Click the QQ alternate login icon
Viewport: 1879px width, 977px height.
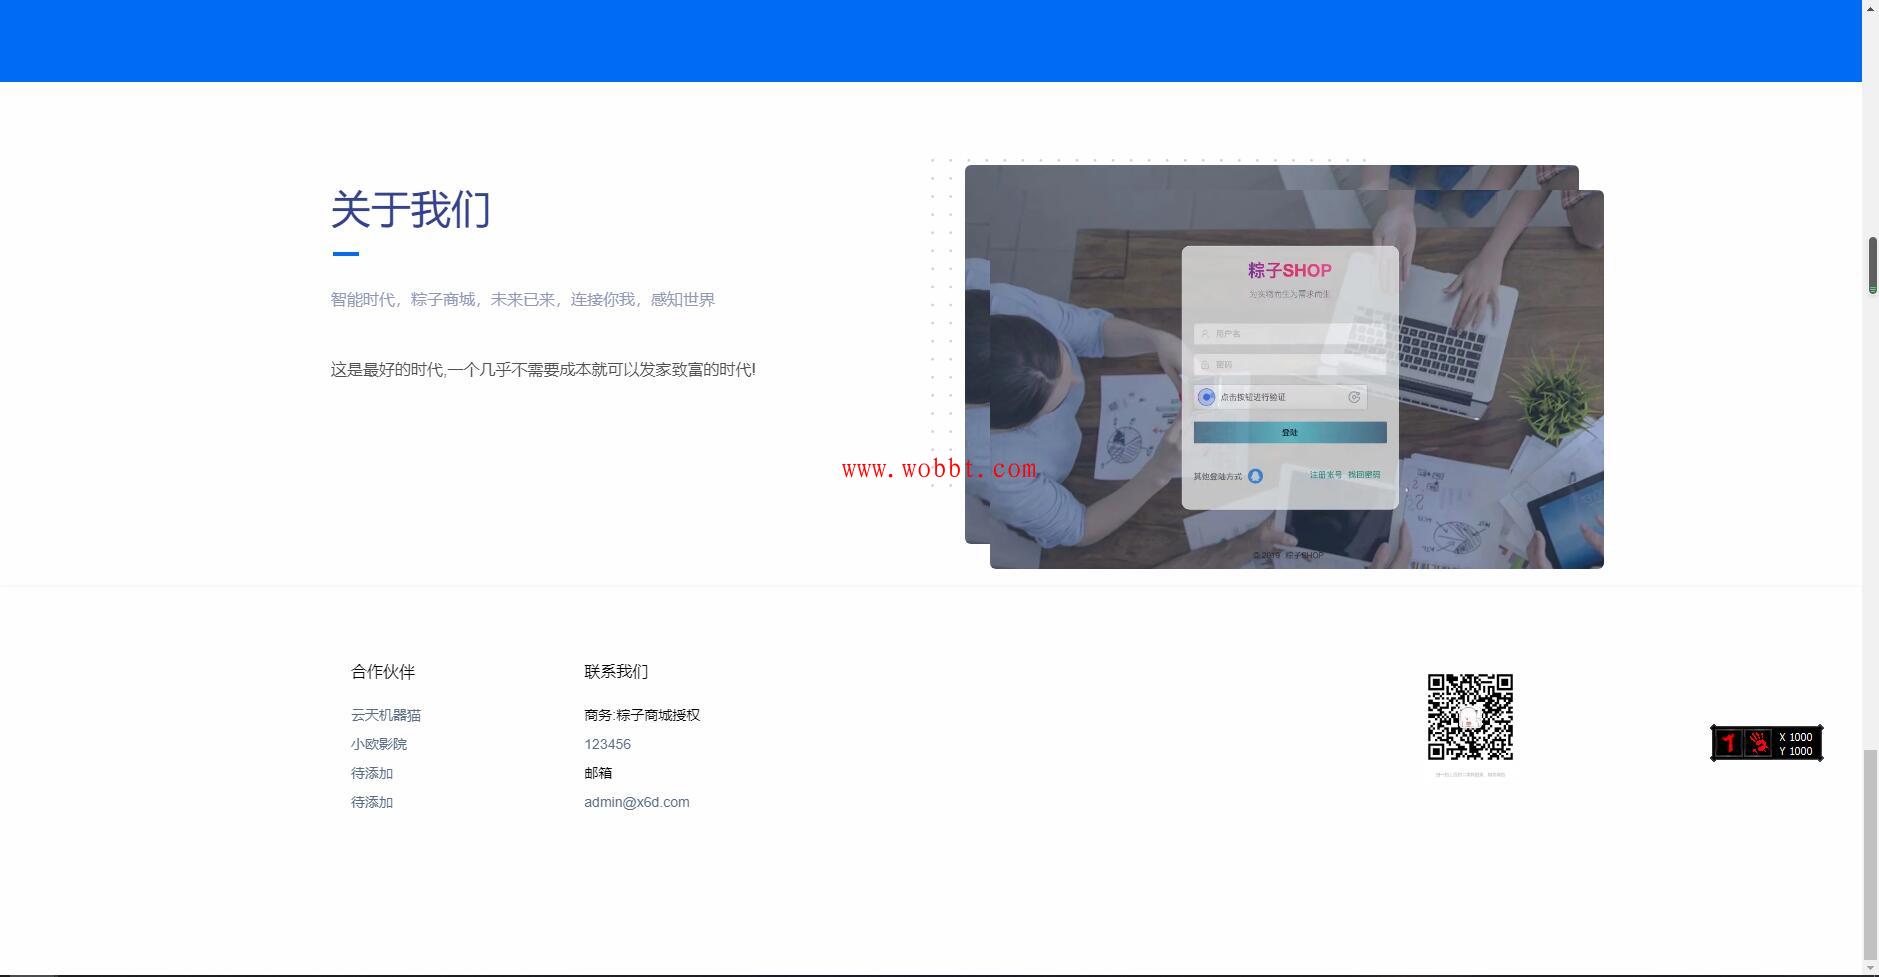pos(1255,475)
